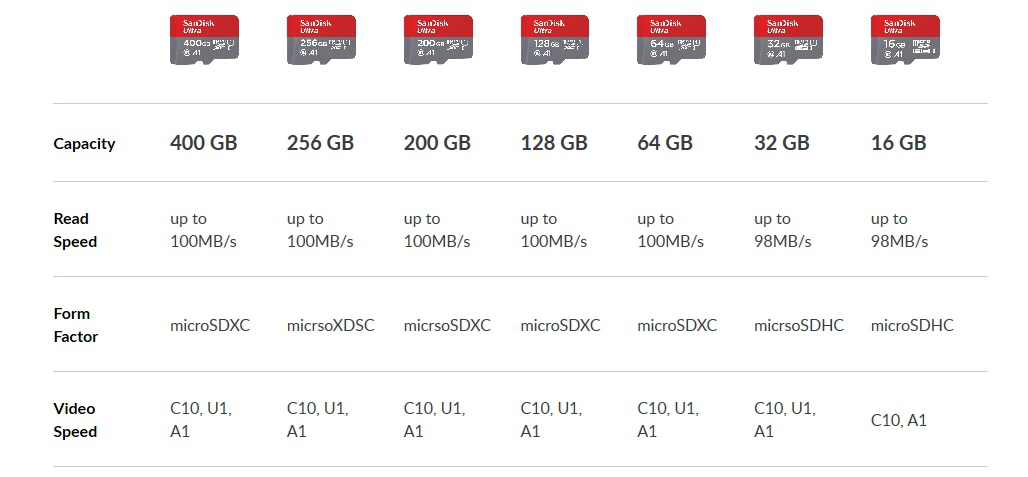Click the Capacity row header
The height and width of the screenshot is (477, 1028).
[84, 144]
